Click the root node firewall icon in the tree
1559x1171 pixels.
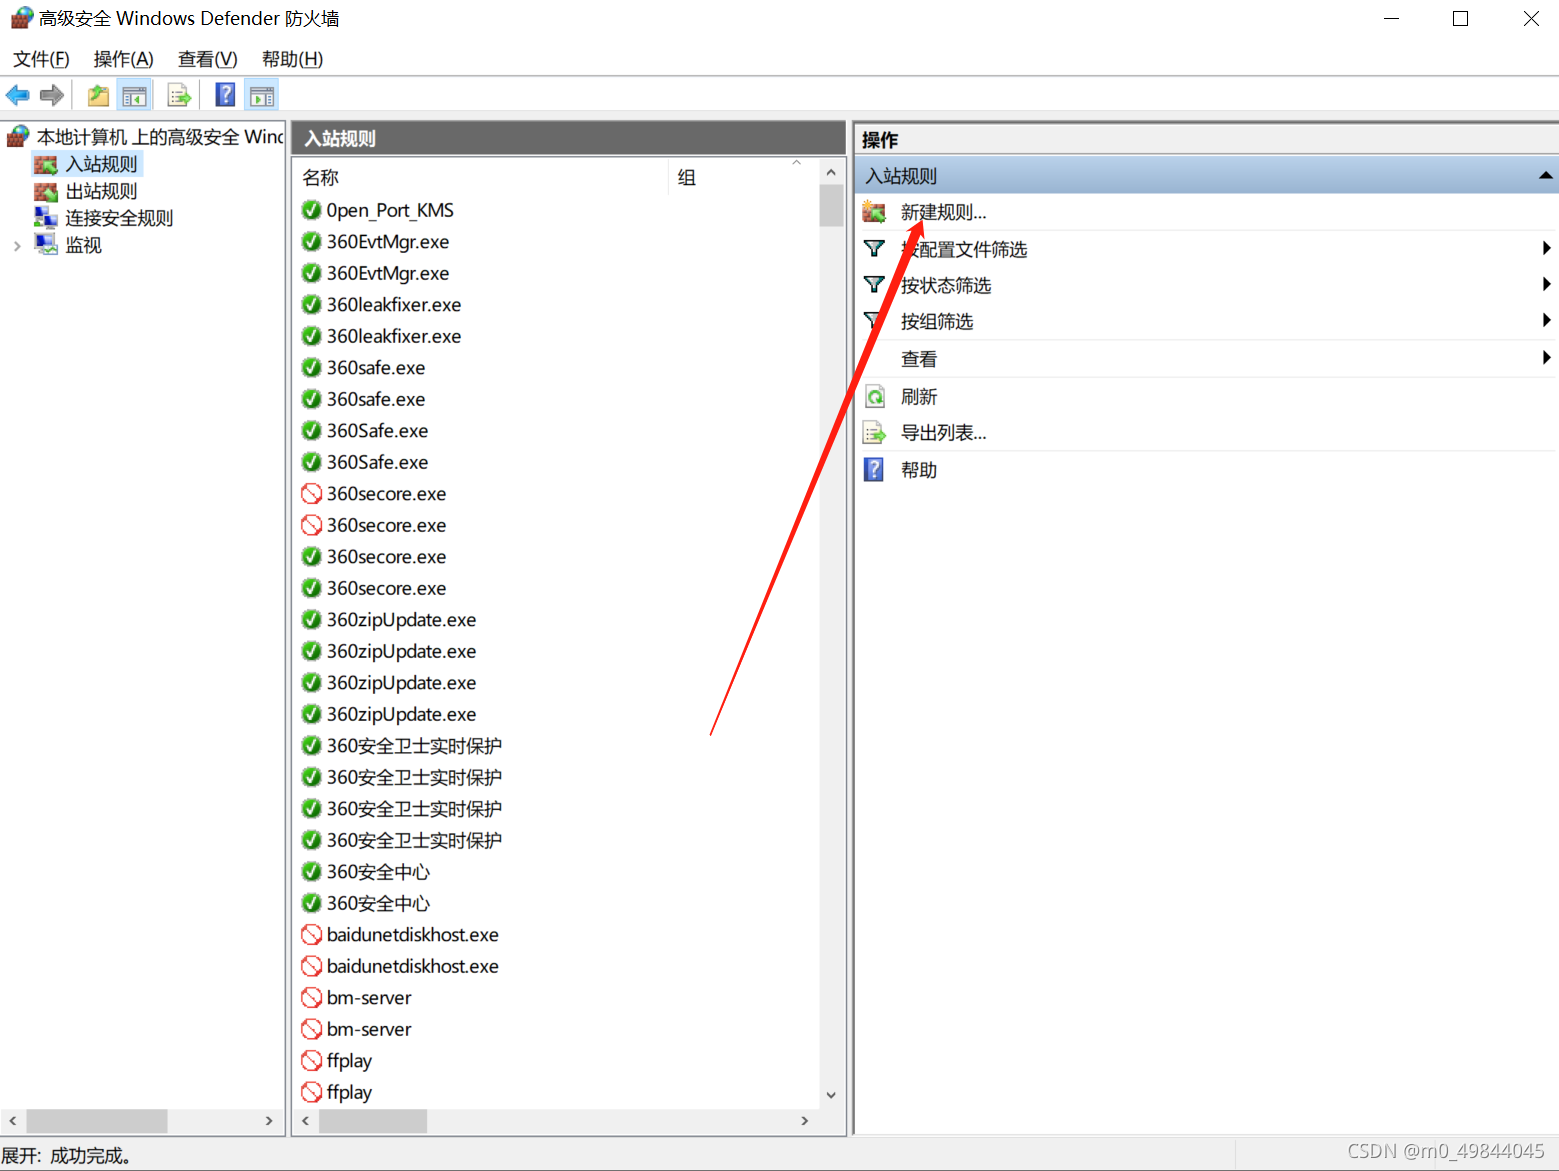click(18, 136)
